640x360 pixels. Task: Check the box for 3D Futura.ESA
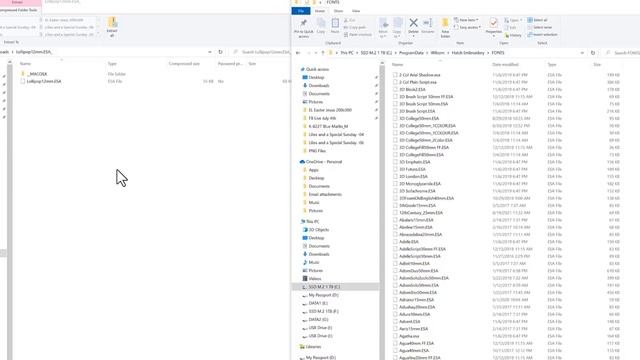[395, 169]
